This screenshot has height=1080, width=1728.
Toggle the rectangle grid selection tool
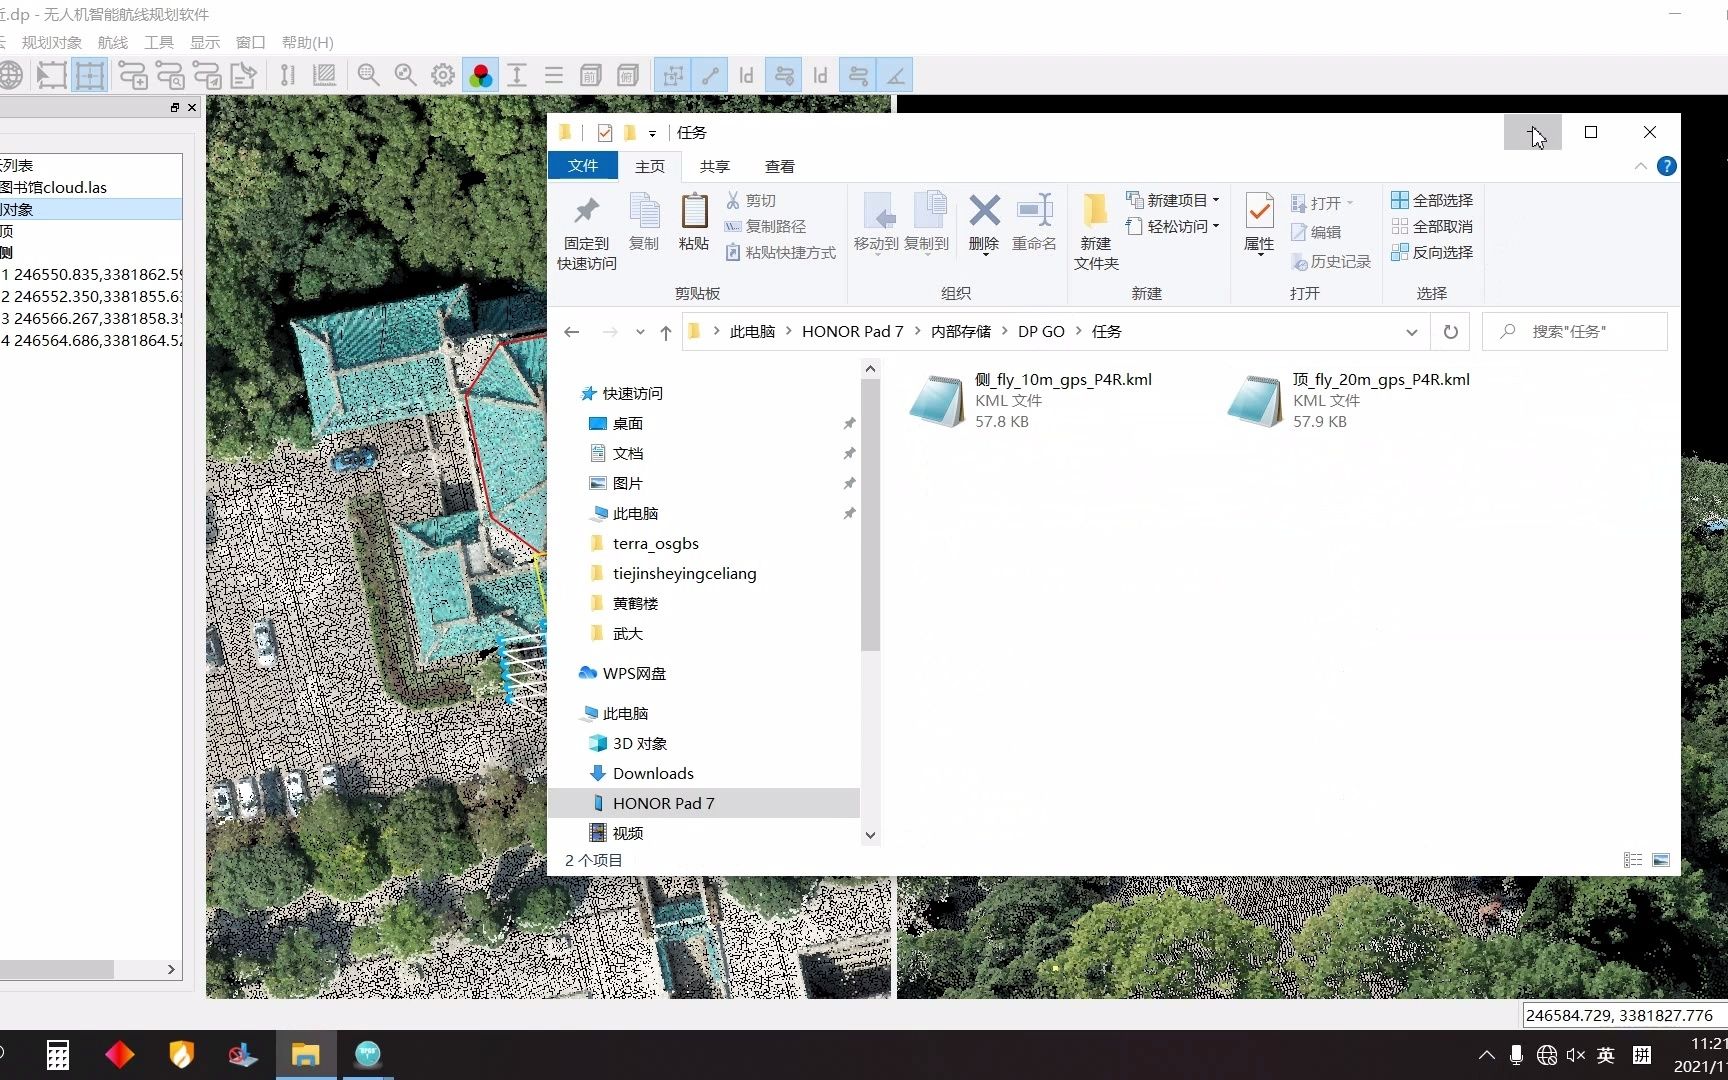[90, 75]
